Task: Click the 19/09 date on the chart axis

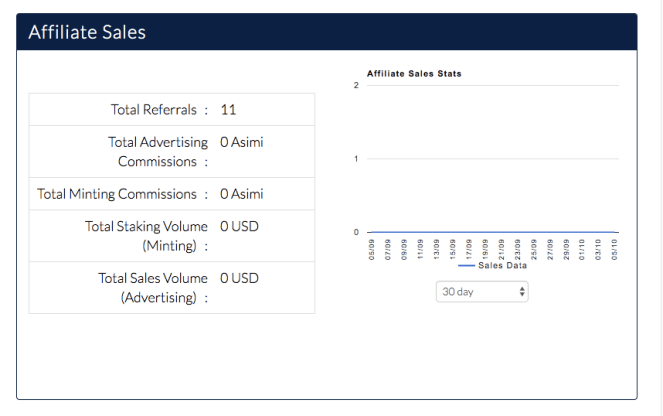Action: pyautogui.click(x=485, y=248)
